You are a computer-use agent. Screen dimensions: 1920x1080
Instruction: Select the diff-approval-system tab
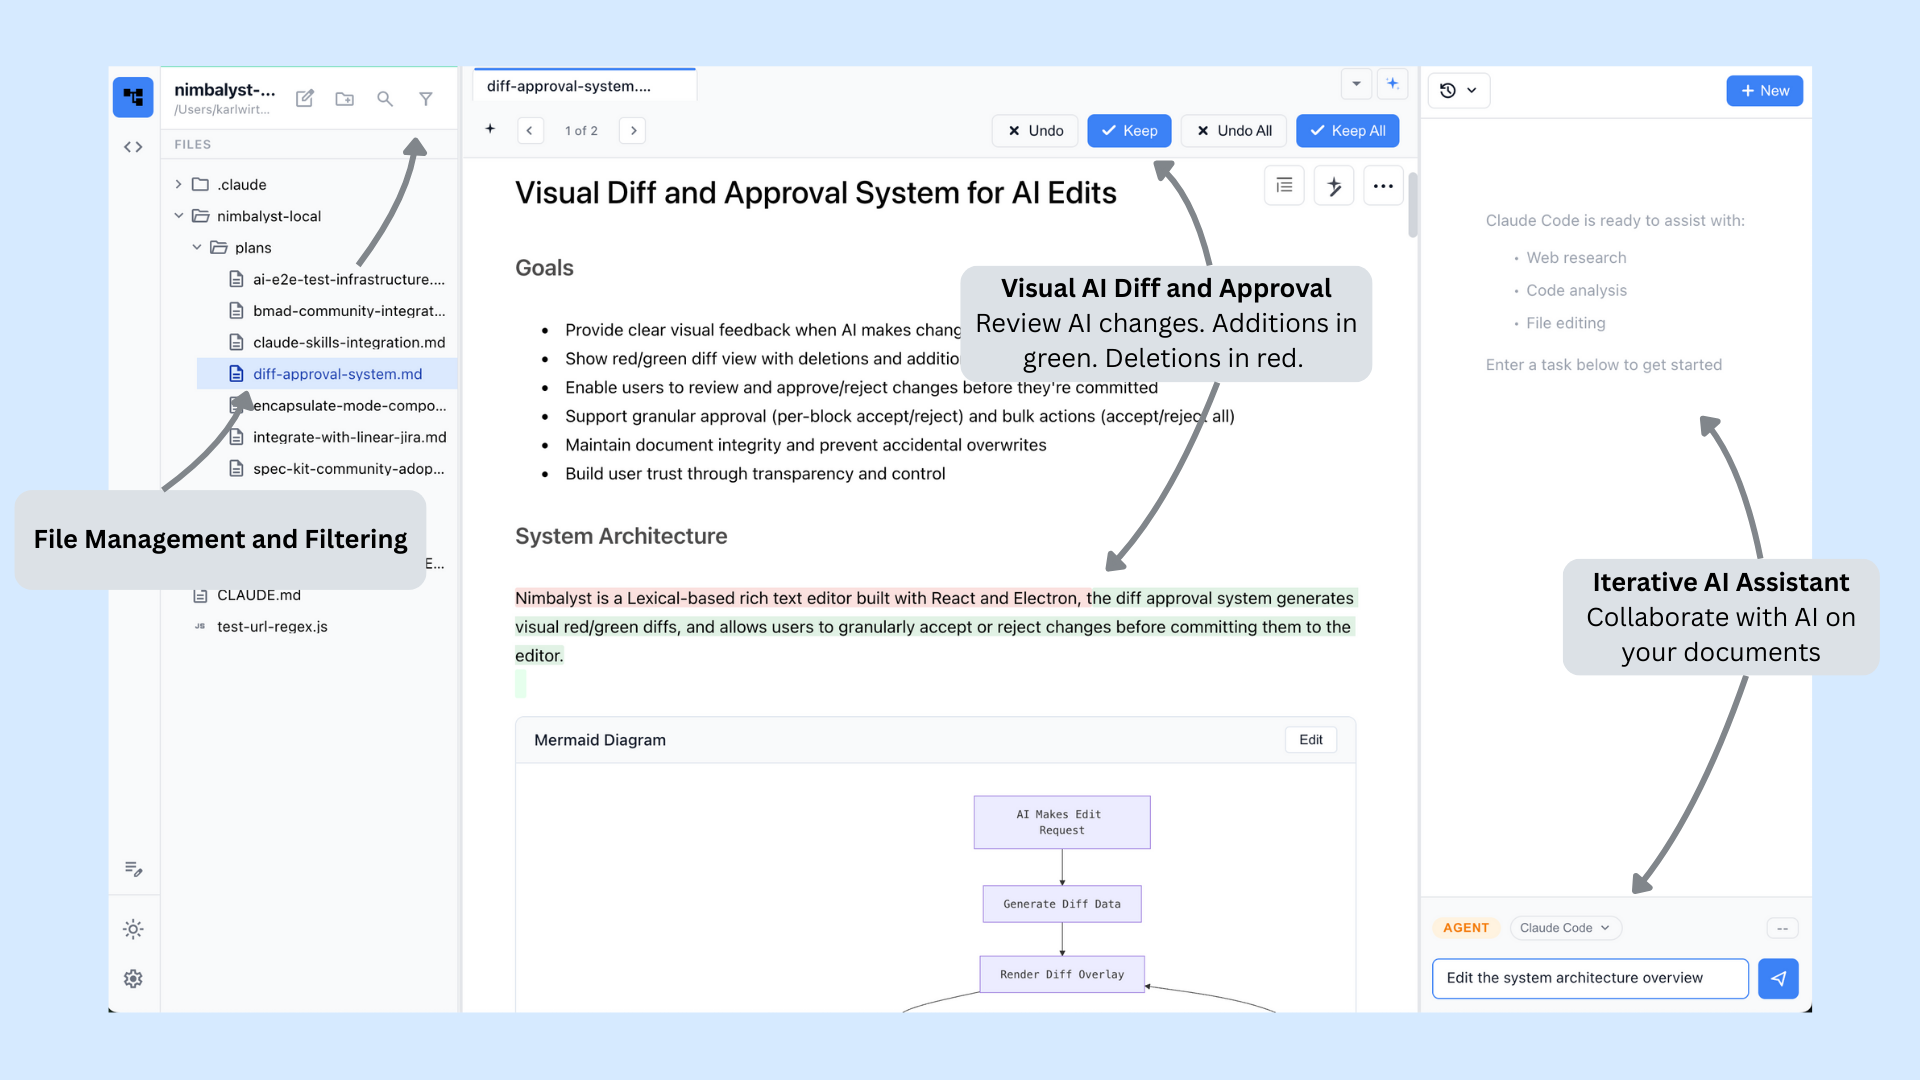click(x=569, y=86)
